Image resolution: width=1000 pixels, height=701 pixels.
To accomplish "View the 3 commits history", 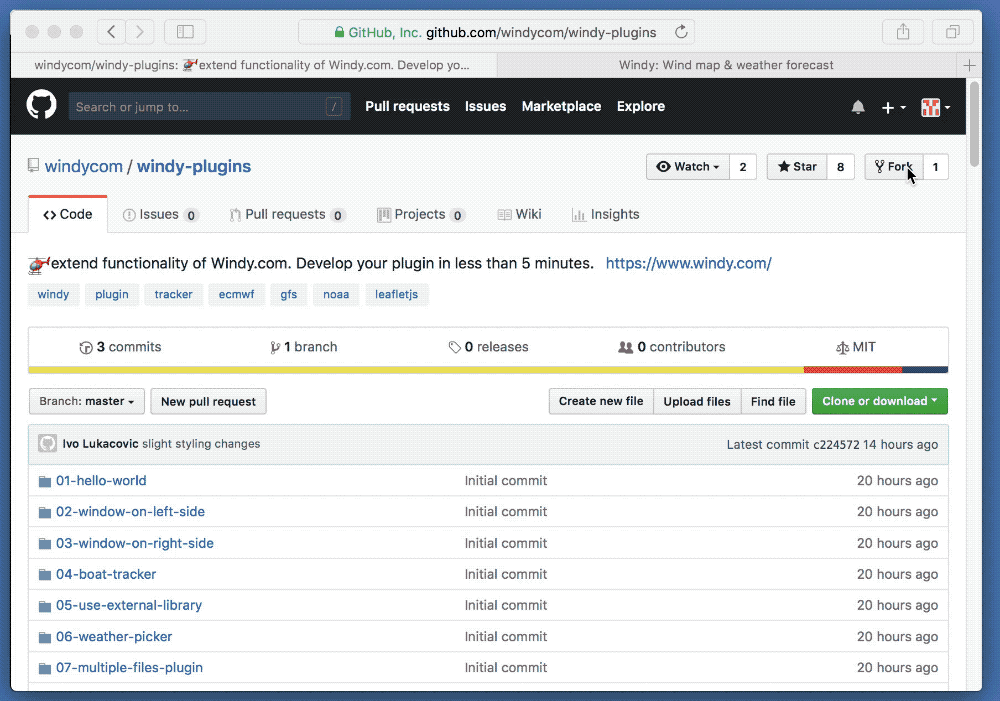I will coord(121,347).
